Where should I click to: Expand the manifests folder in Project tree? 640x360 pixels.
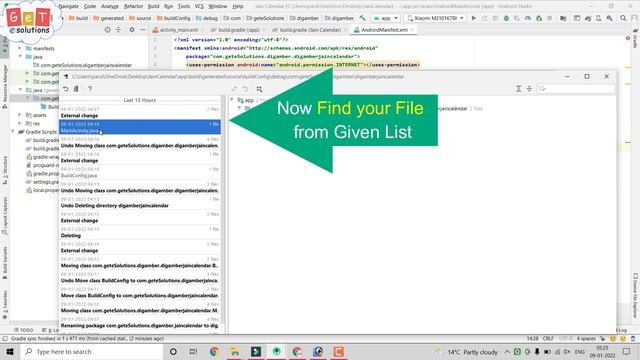pos(20,48)
